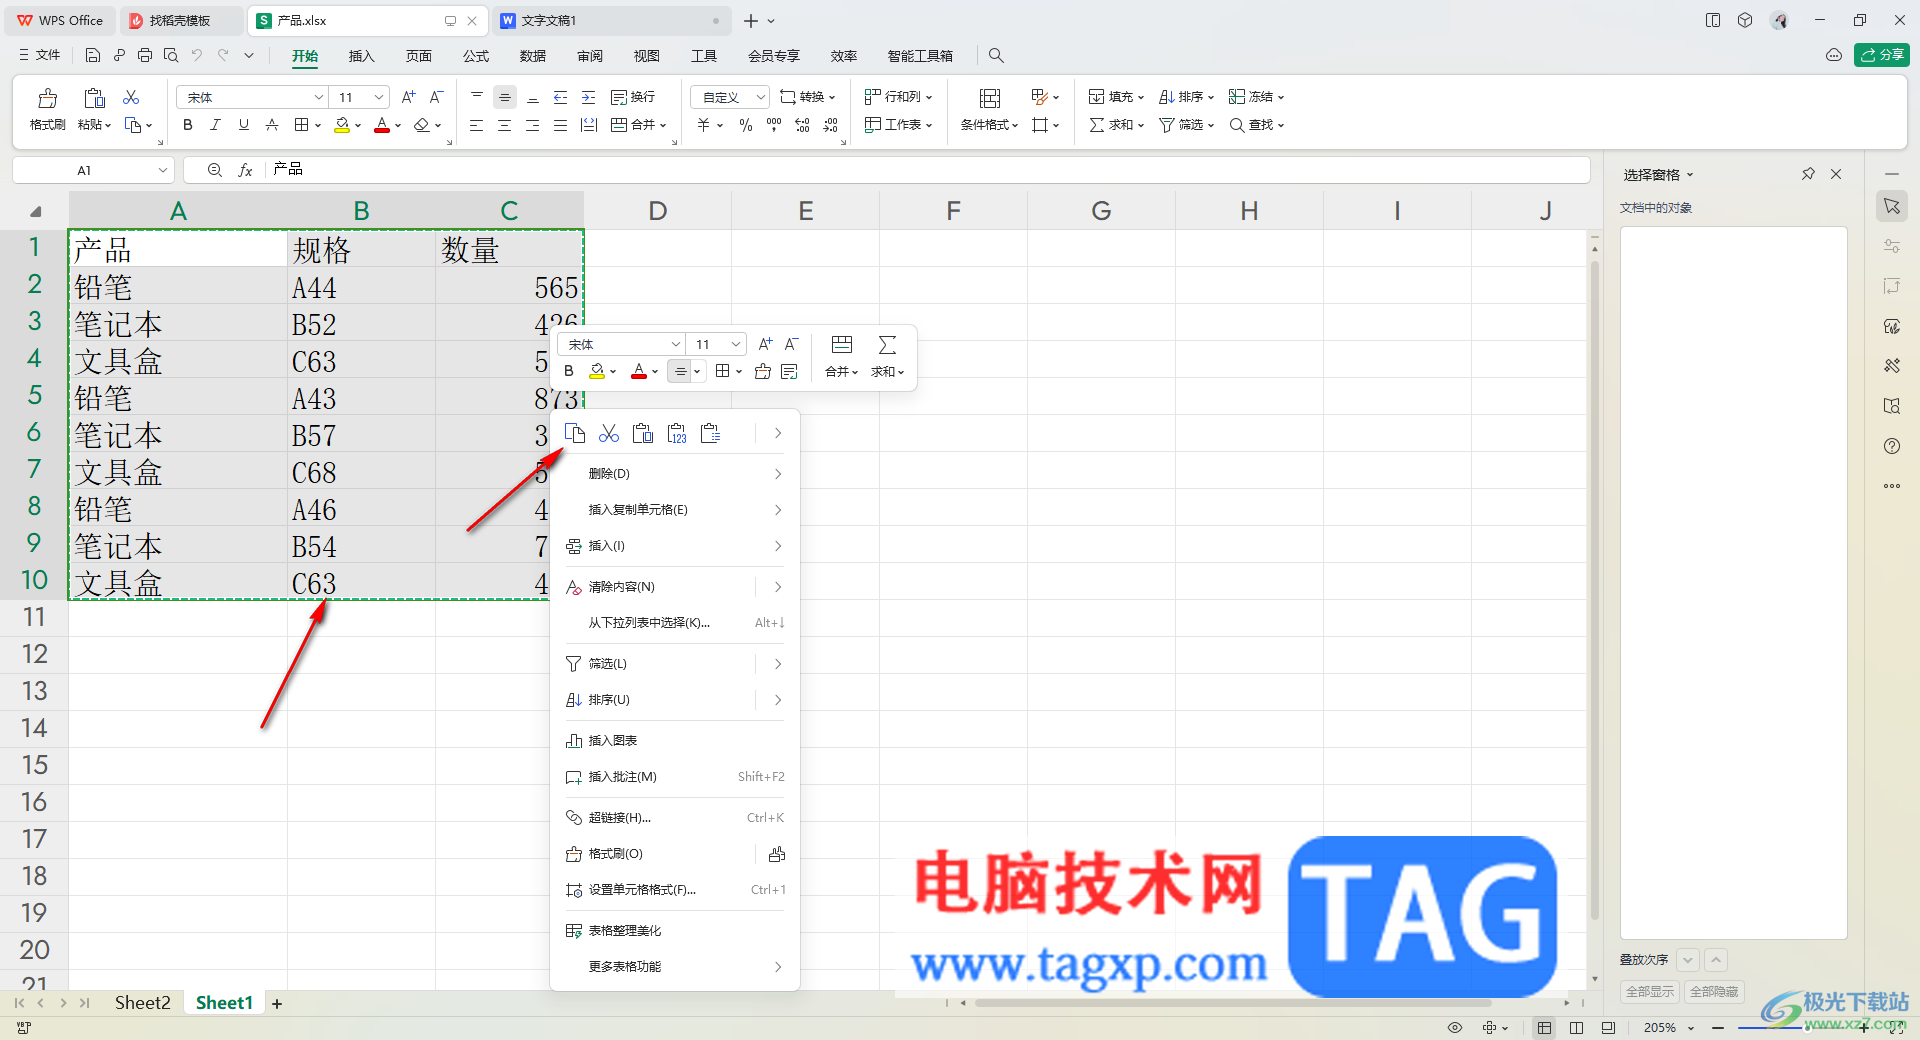Screen dimensions: 1920x1040
Task: Switch to the Sheet2 tab
Action: (x=142, y=1003)
